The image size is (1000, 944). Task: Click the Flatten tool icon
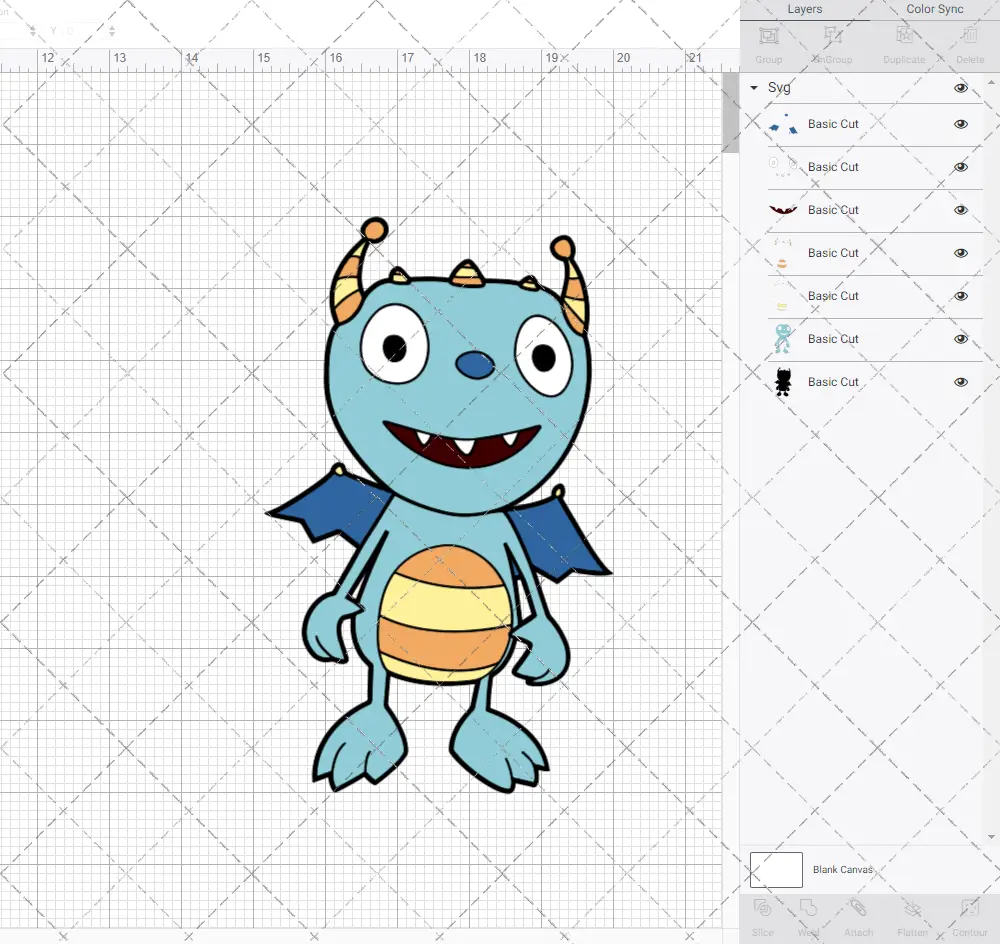coord(912,908)
